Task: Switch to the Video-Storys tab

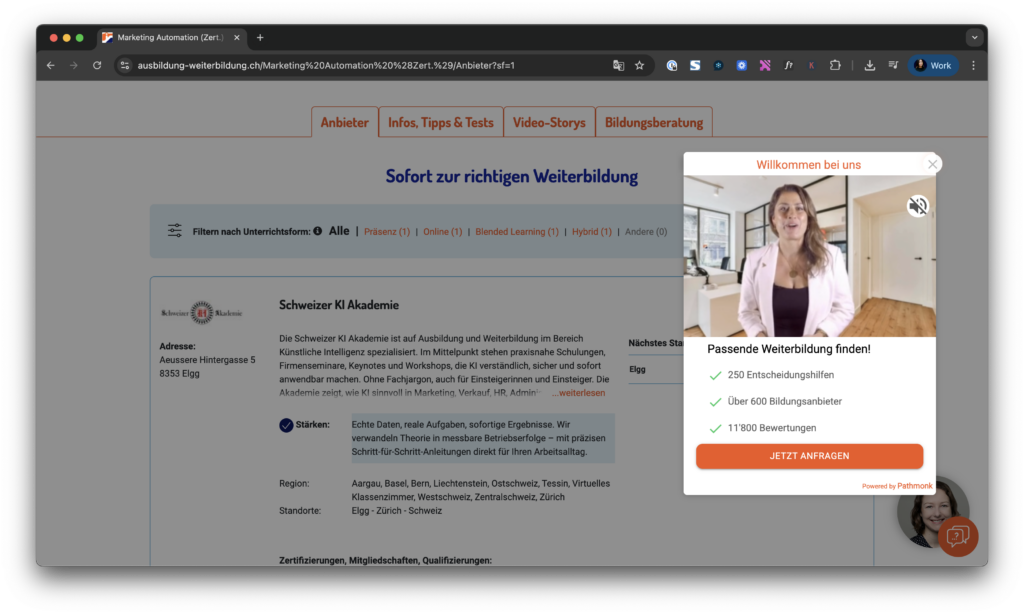Action: (x=549, y=122)
